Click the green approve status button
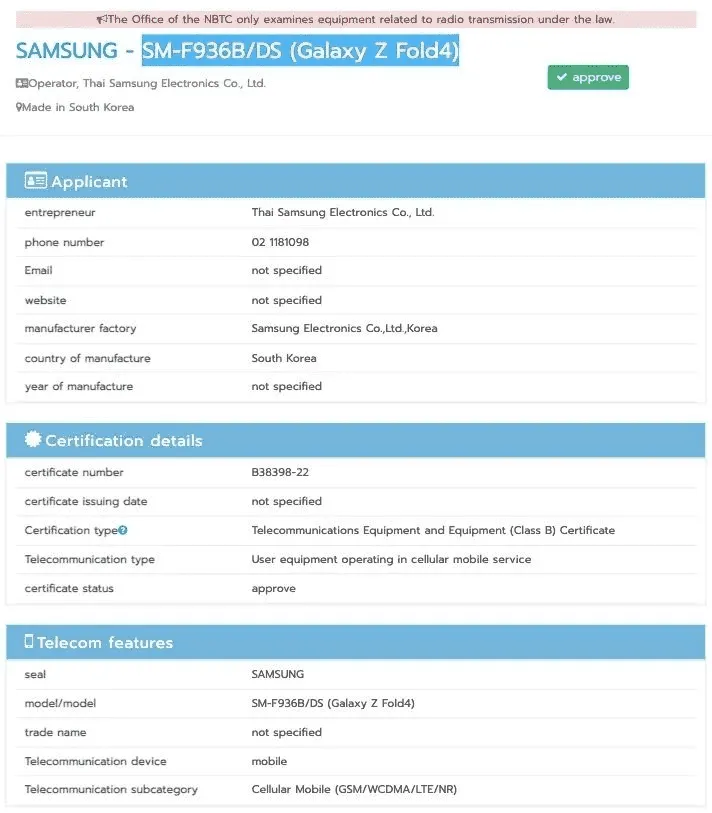 coord(588,77)
